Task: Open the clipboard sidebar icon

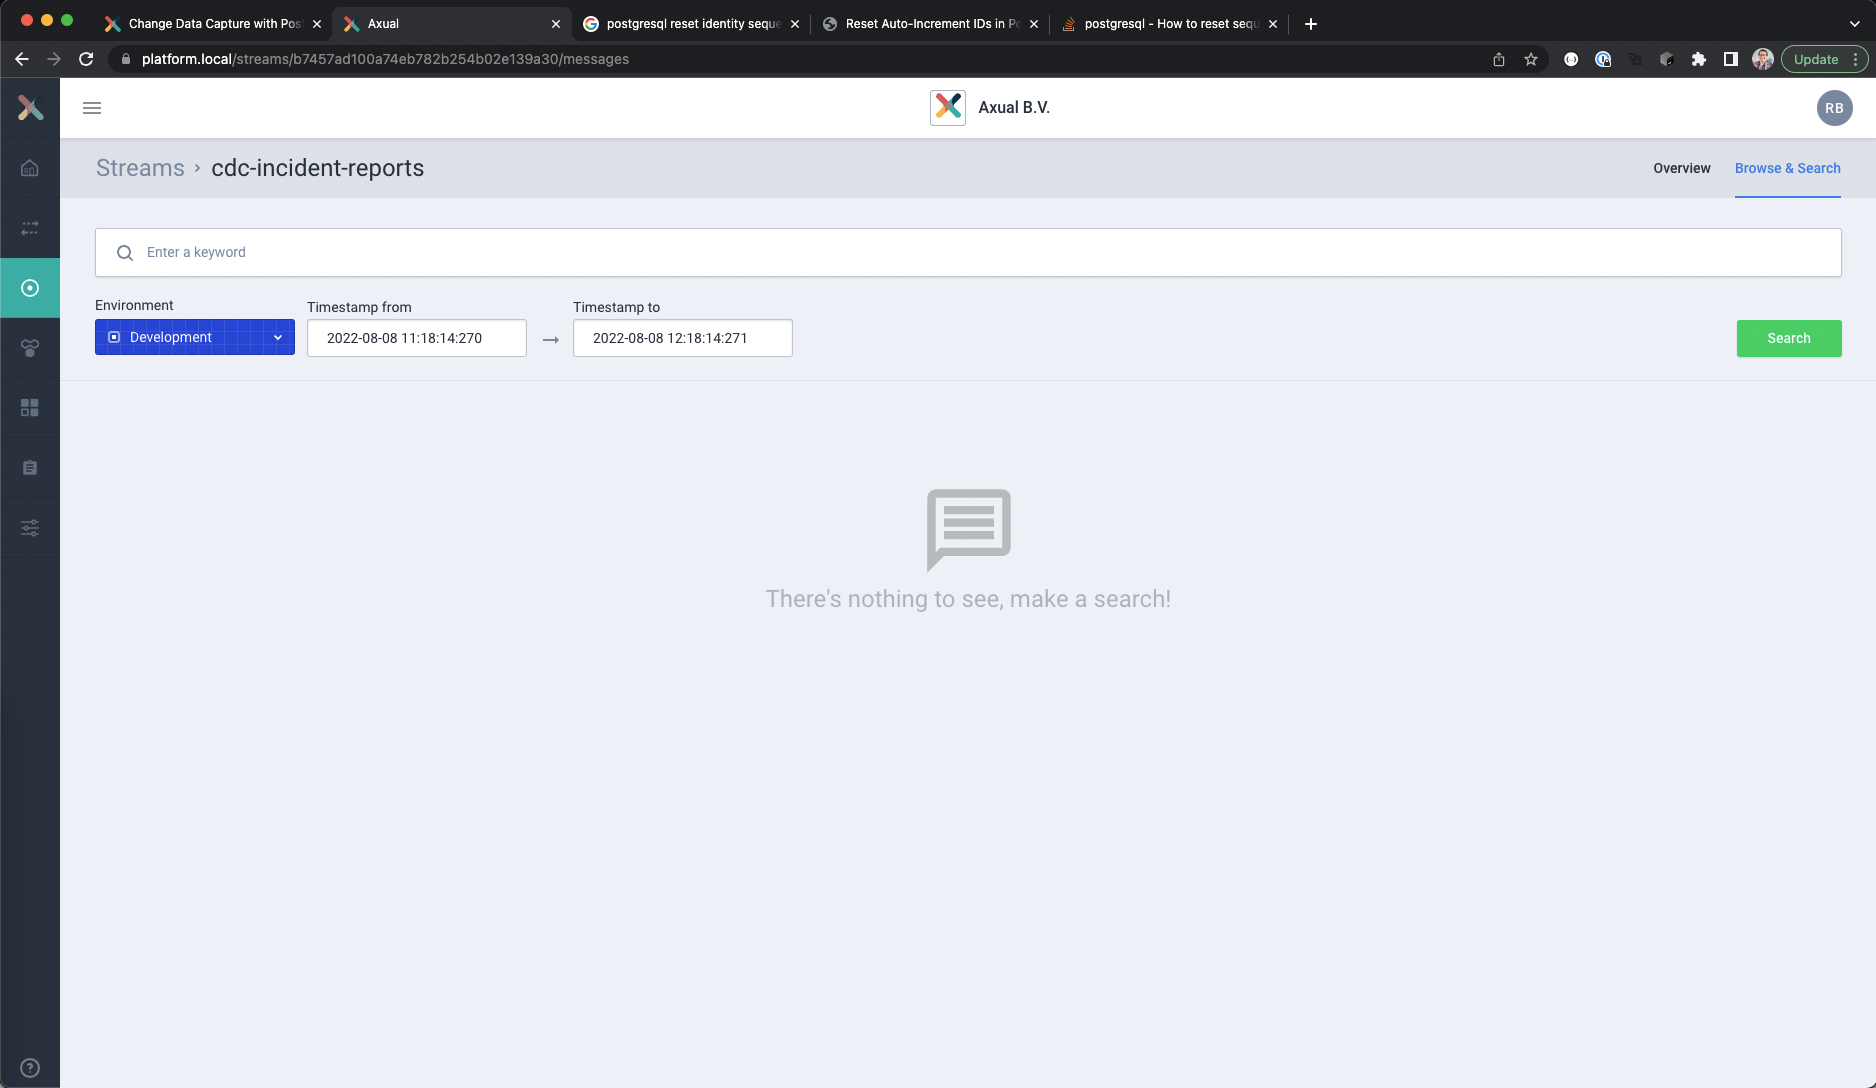Action: 30,468
